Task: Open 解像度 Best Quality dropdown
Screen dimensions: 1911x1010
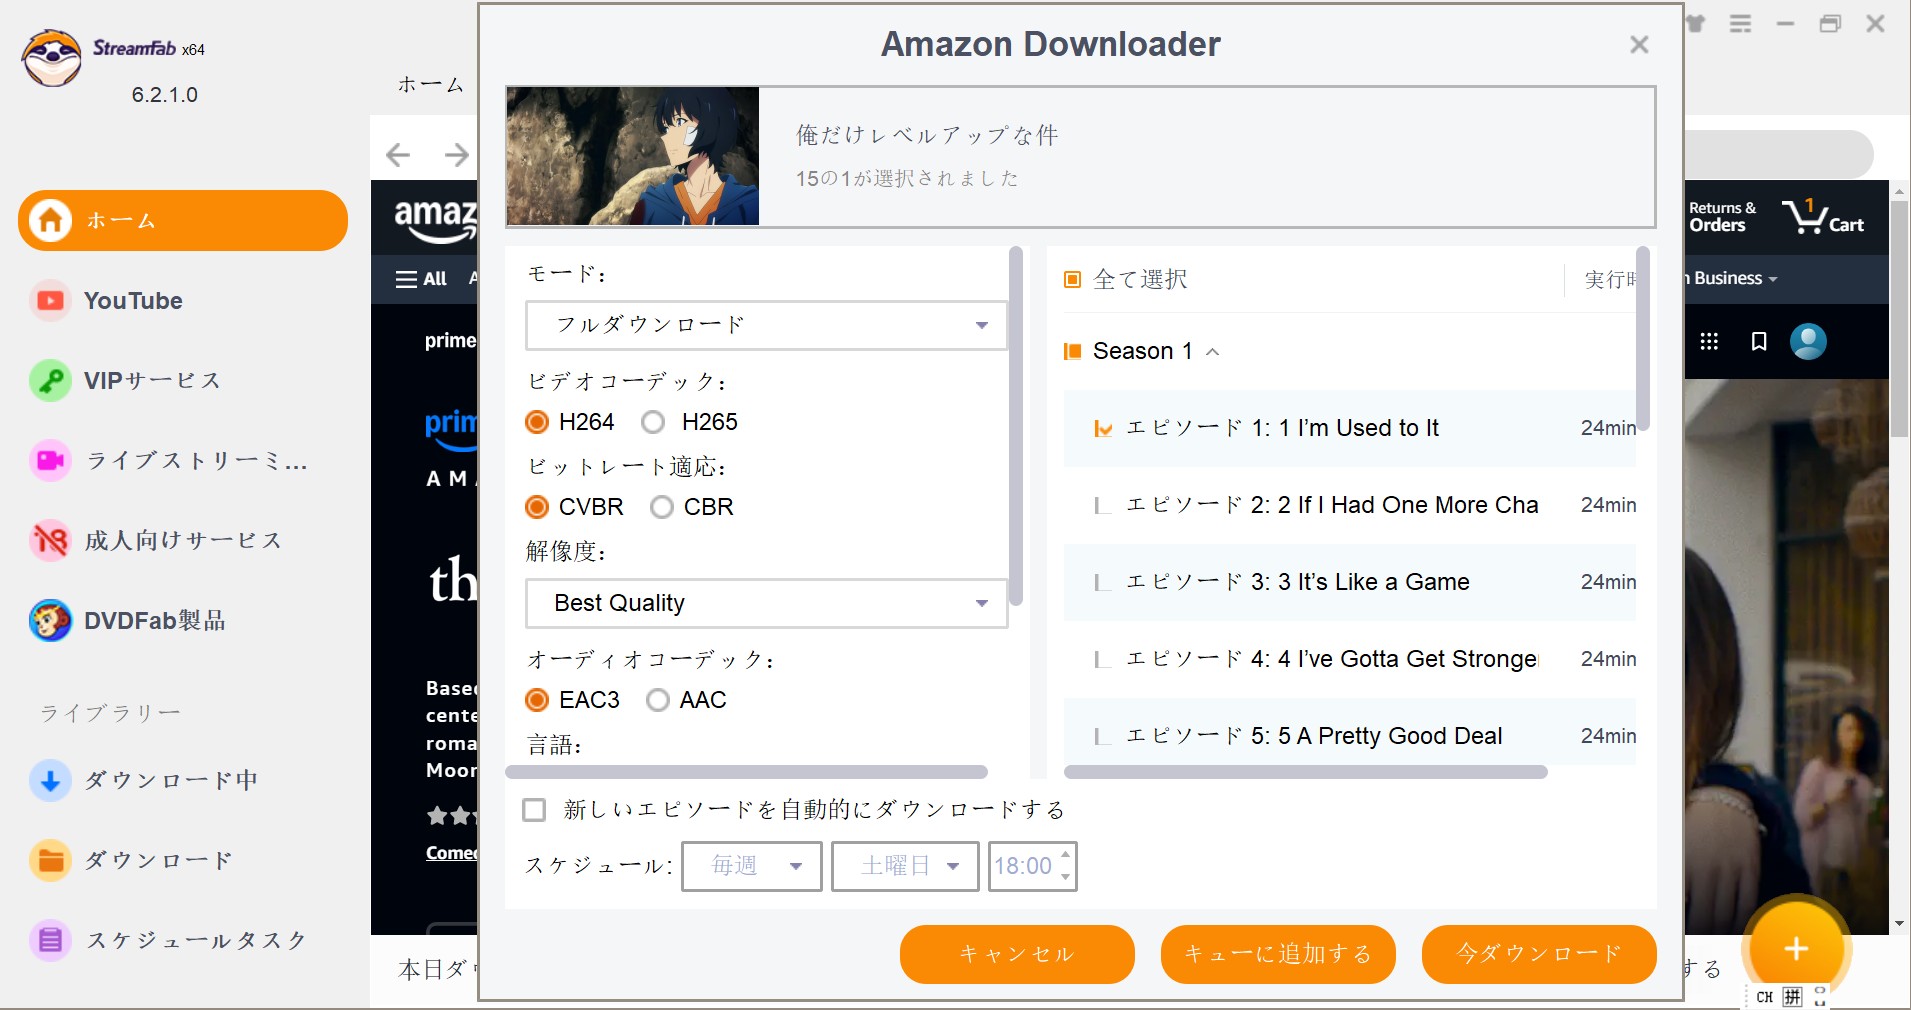Action: (x=766, y=603)
